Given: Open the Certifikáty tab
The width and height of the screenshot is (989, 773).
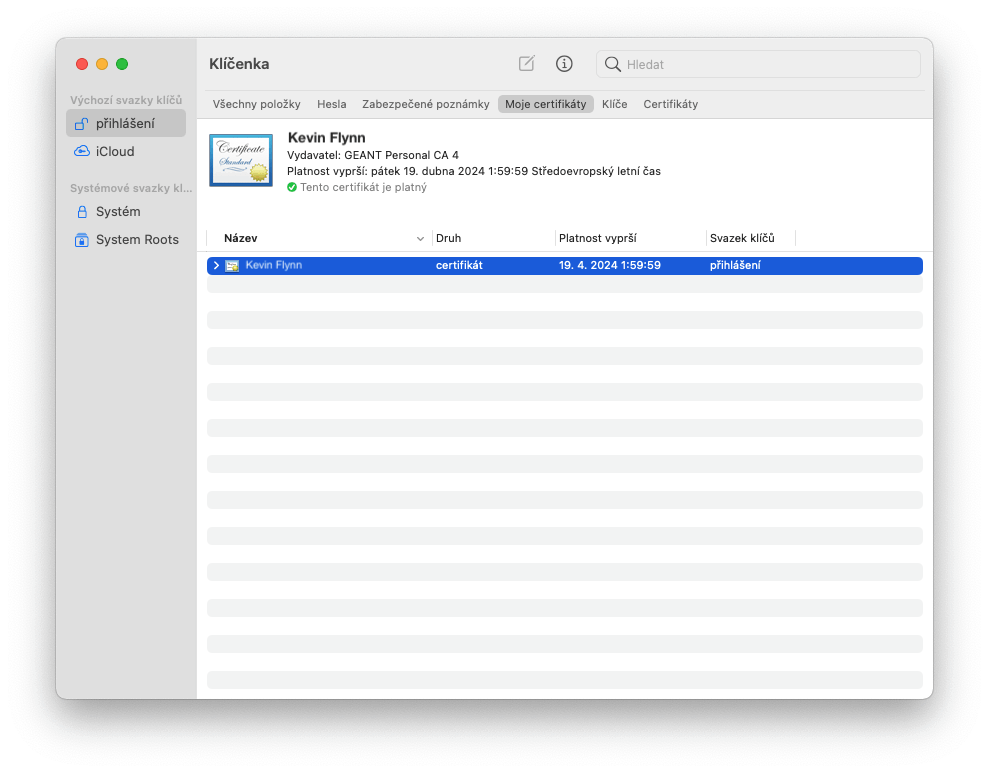Looking at the screenshot, I should 670,104.
